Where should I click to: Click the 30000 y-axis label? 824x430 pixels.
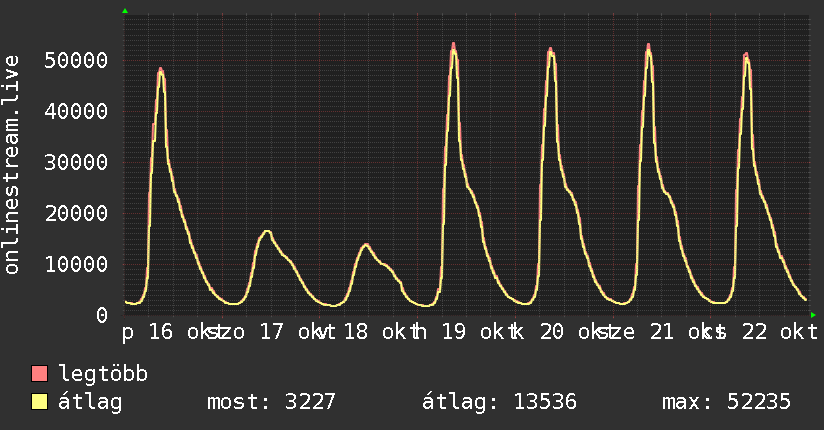coord(76,162)
